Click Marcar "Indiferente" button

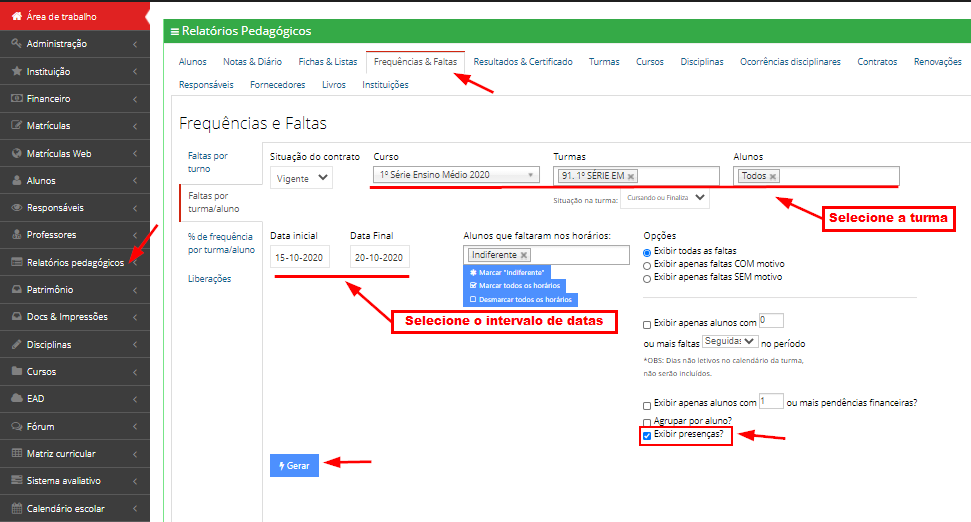(507, 272)
